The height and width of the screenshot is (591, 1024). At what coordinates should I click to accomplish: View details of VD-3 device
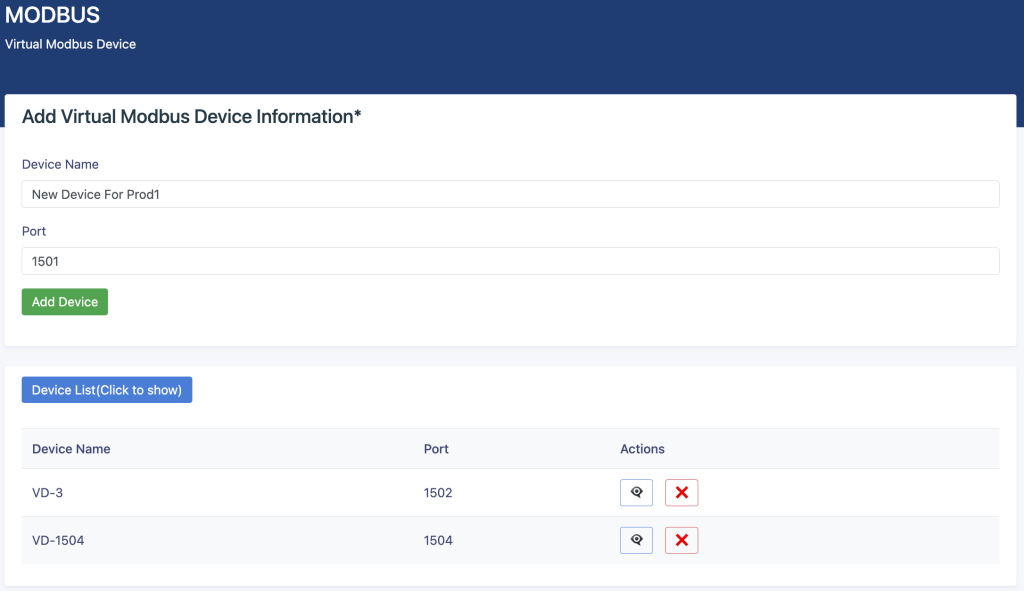636,492
